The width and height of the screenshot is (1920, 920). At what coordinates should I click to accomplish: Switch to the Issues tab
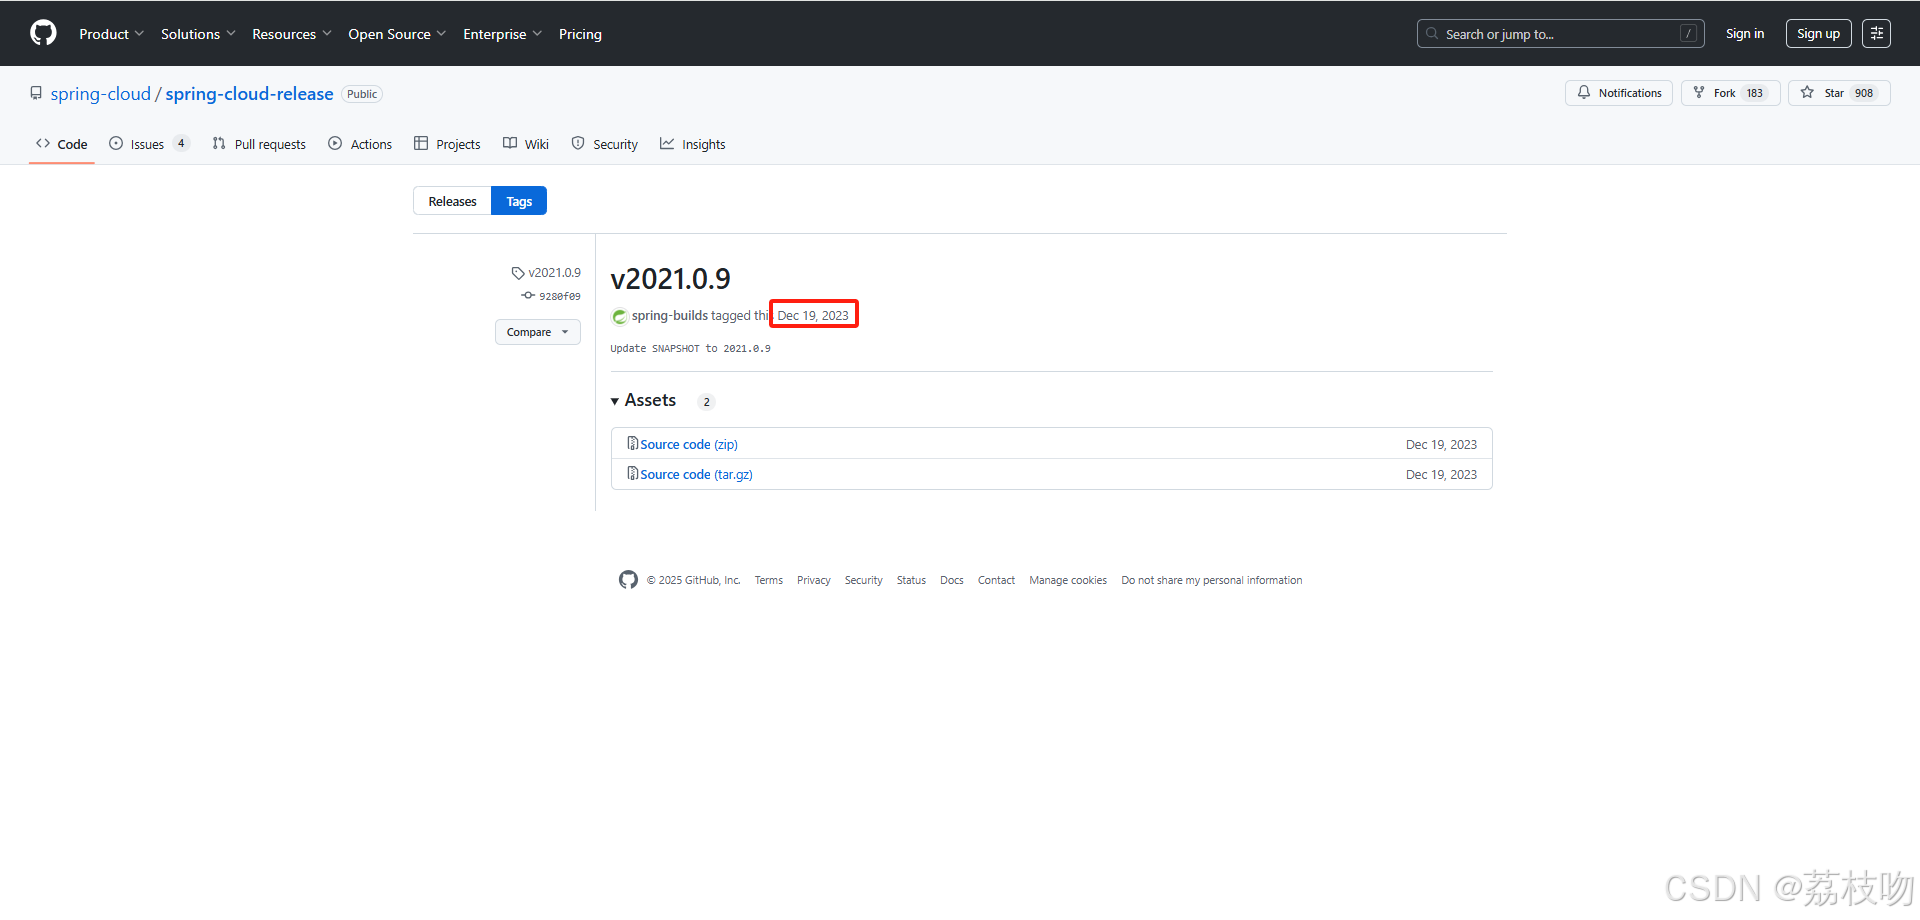pos(148,144)
